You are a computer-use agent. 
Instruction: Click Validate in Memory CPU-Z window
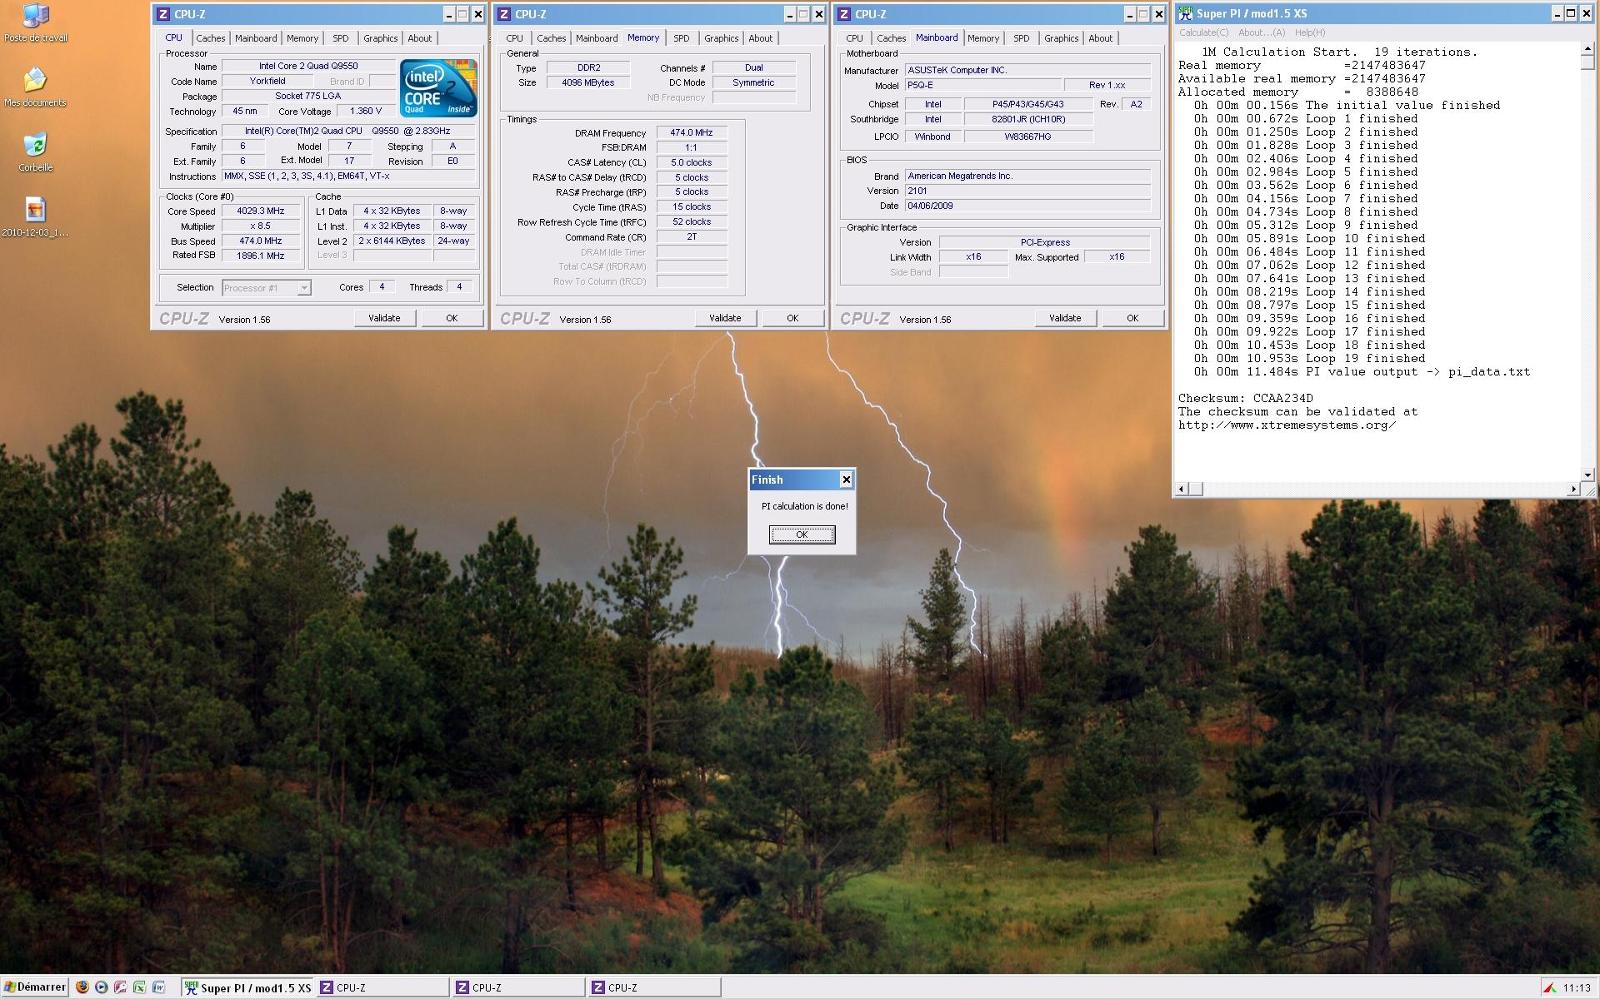pos(725,318)
